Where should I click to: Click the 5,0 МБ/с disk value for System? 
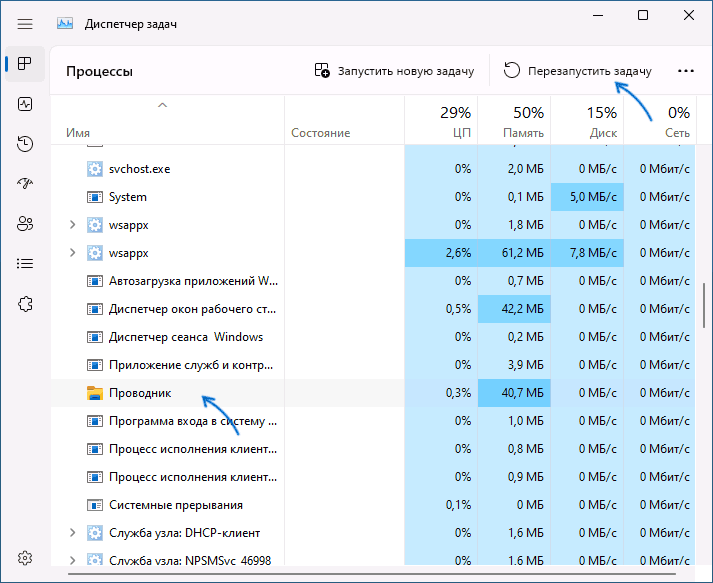(x=587, y=197)
